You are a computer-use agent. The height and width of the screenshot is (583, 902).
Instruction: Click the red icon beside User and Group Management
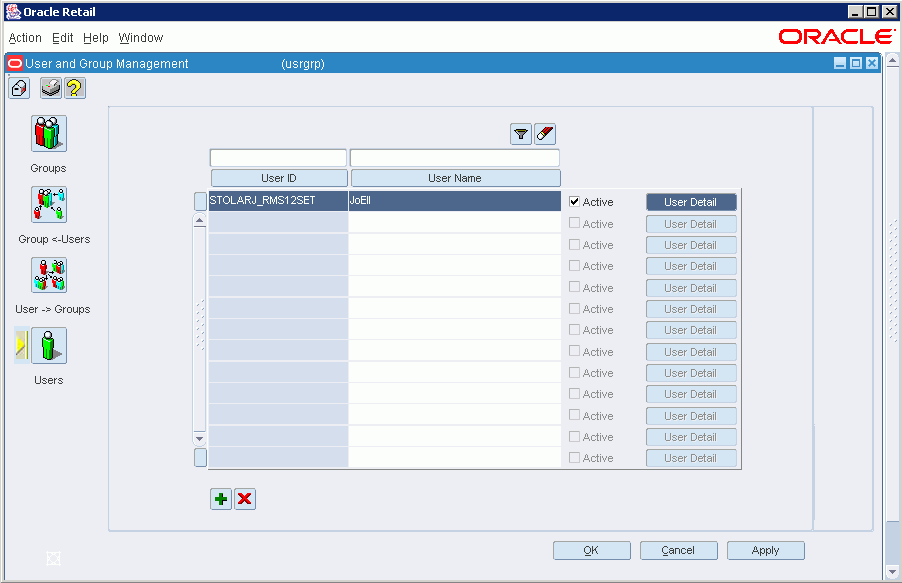click(15, 63)
